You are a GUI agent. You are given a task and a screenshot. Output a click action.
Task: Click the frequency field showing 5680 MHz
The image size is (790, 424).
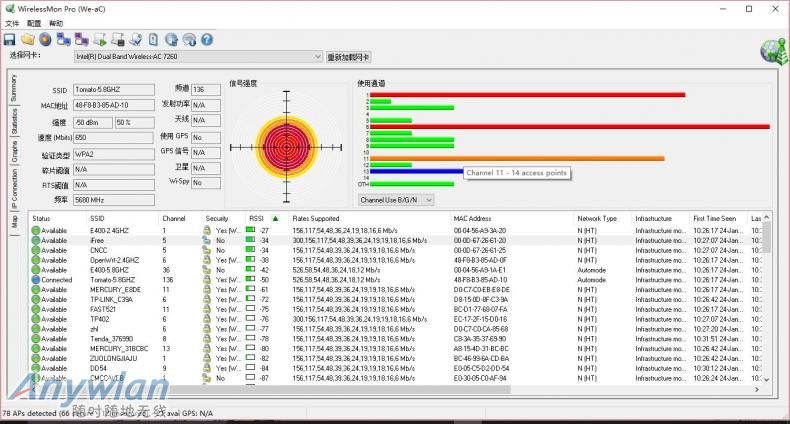point(114,200)
